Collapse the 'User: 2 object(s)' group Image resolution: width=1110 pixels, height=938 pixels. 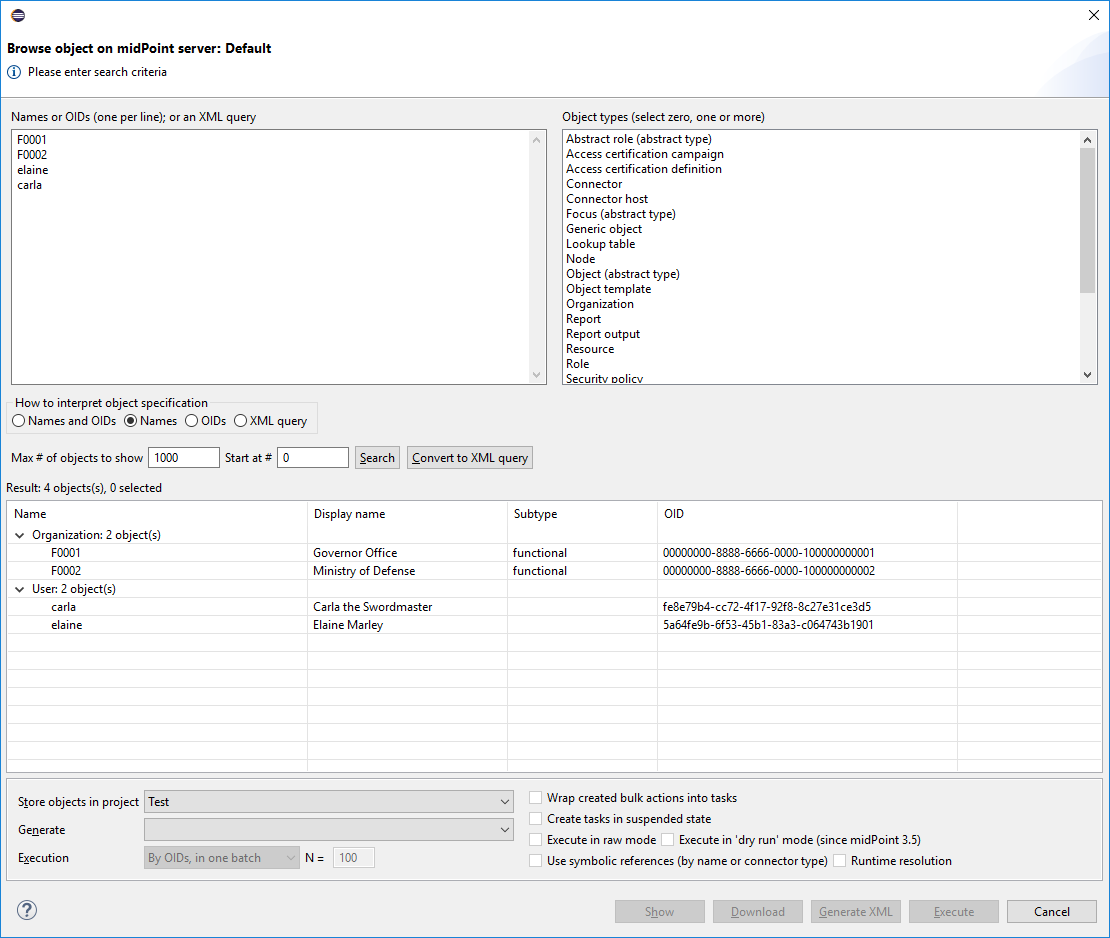pos(20,589)
